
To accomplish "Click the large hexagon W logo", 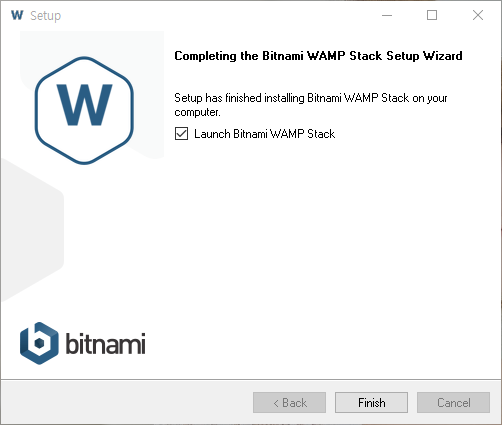I will [x=84, y=110].
